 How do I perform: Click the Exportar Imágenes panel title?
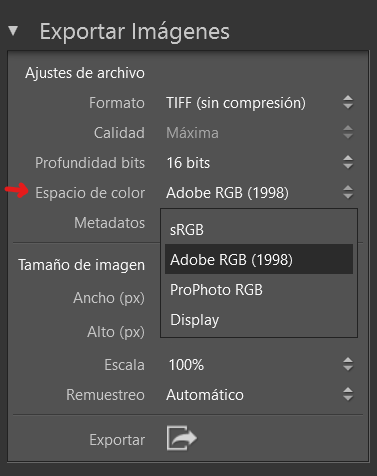point(135,32)
